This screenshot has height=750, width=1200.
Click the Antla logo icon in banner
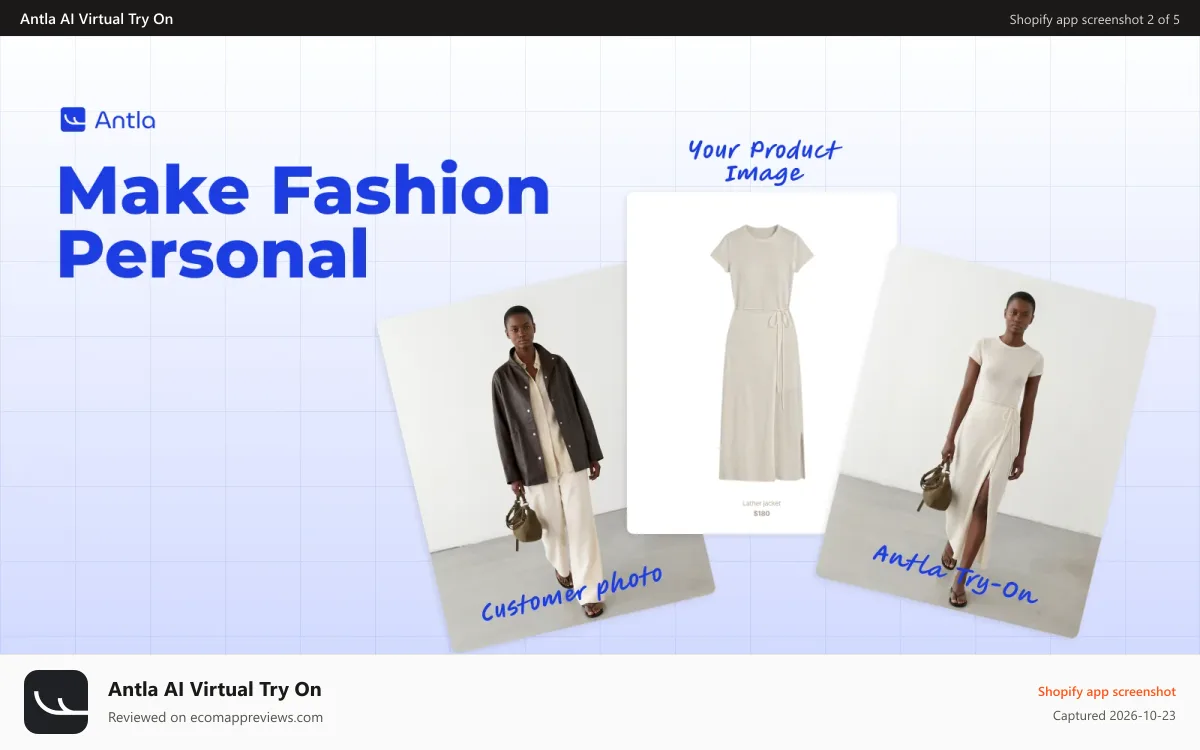[x=73, y=120]
